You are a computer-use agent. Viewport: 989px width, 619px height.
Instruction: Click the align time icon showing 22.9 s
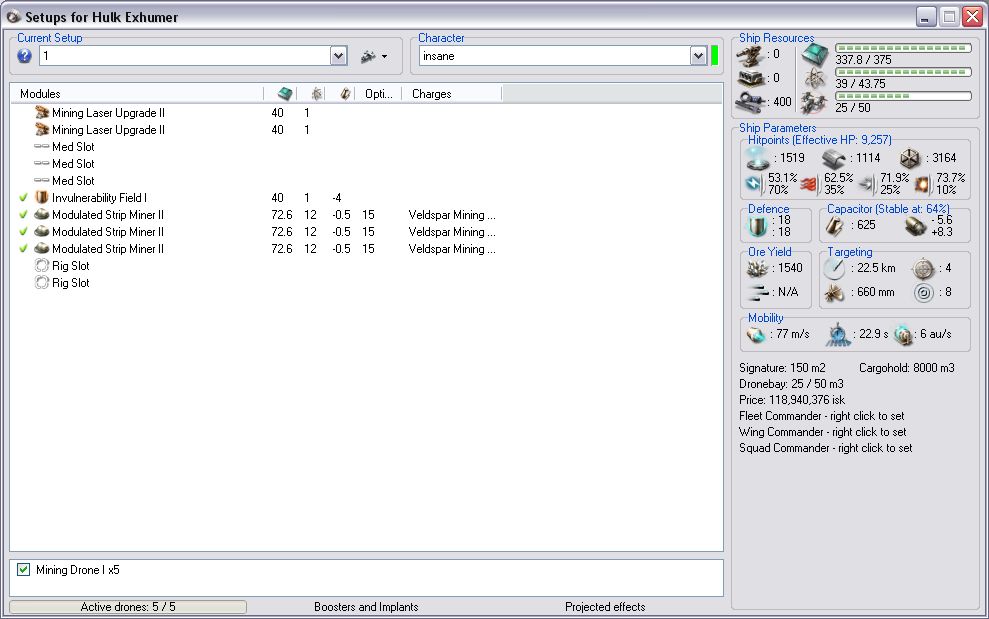click(838, 334)
